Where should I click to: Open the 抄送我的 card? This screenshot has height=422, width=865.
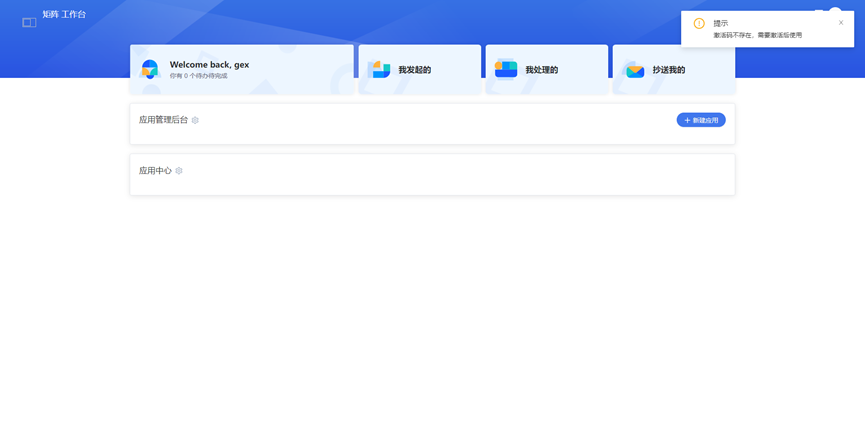(x=674, y=69)
